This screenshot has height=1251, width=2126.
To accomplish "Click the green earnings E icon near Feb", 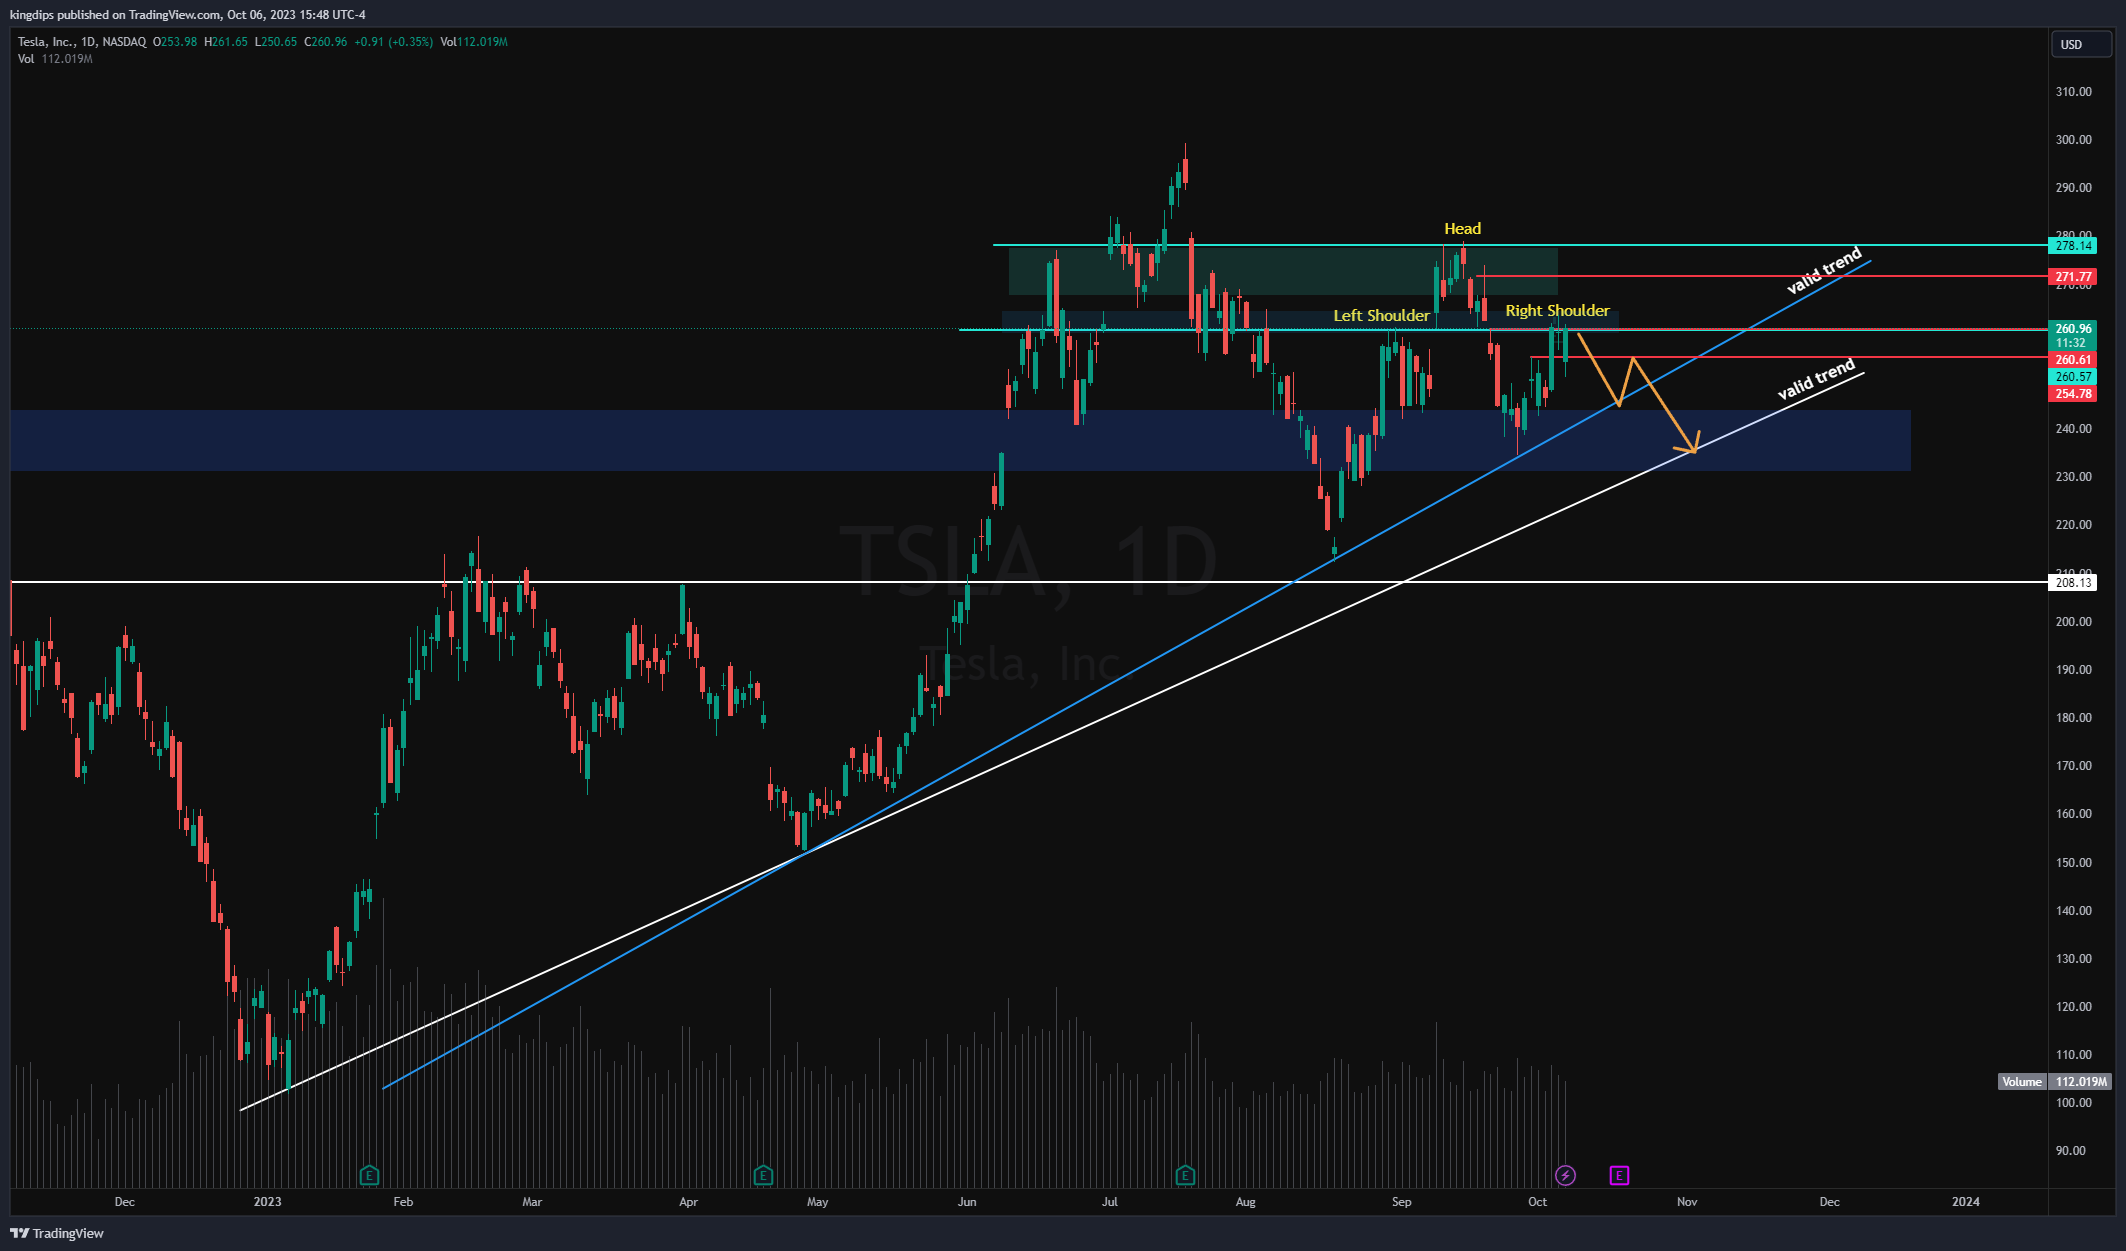I will point(369,1175).
